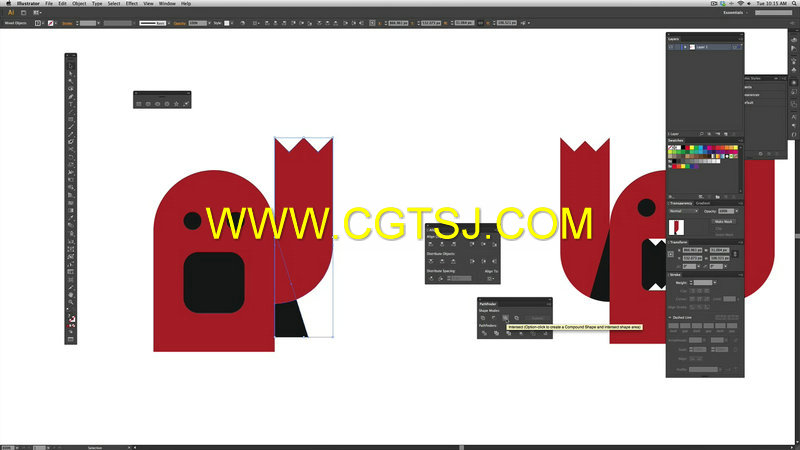The image size is (800, 450).
Task: Open Opacity dropdown arrow in Transparency panel
Action: (736, 211)
